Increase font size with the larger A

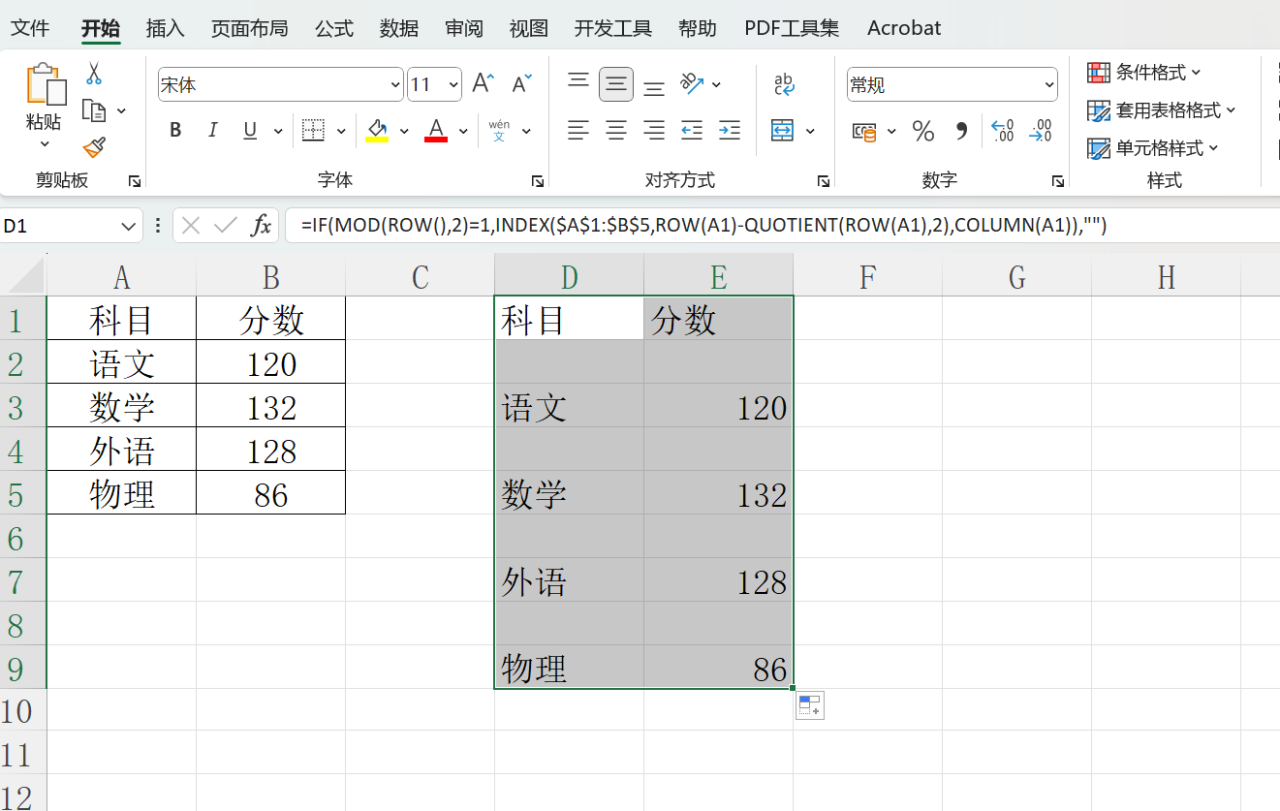(483, 84)
